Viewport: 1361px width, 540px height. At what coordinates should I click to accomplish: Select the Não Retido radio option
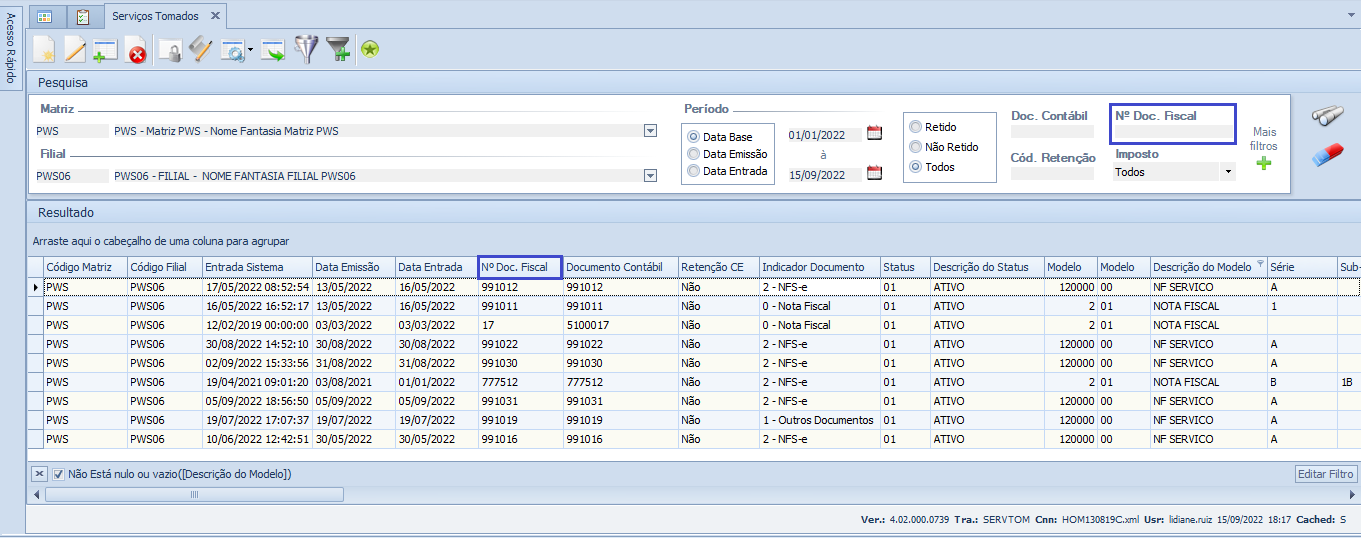point(915,147)
